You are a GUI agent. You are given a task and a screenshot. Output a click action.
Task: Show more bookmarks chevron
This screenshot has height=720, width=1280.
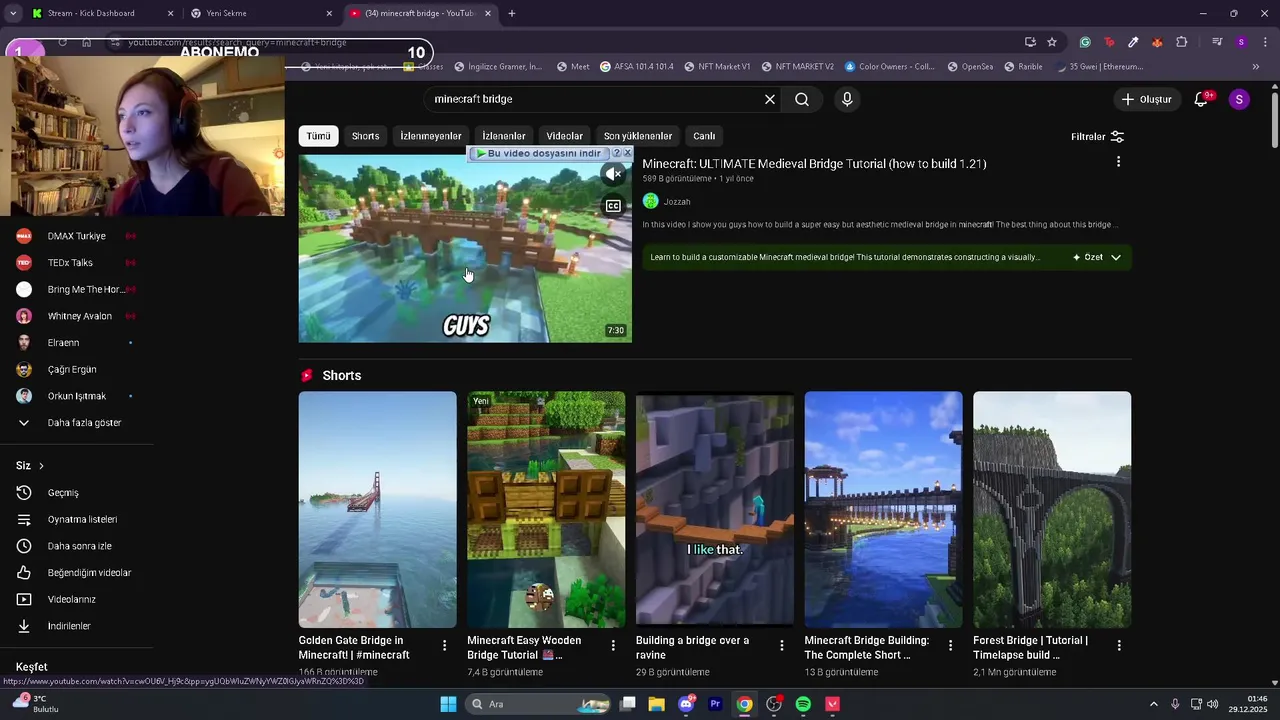pyautogui.click(x=1256, y=67)
